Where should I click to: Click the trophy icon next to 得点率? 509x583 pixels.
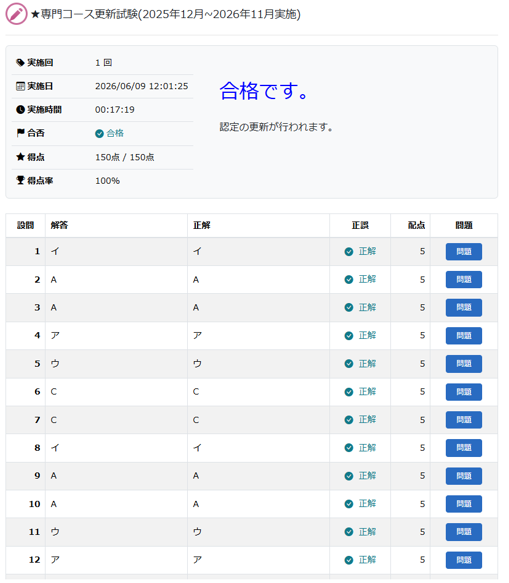[x=20, y=180]
